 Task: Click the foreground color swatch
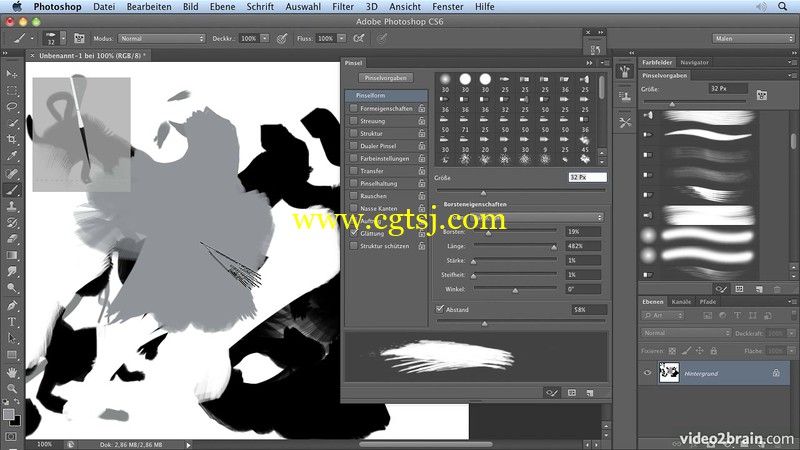pos(8,414)
